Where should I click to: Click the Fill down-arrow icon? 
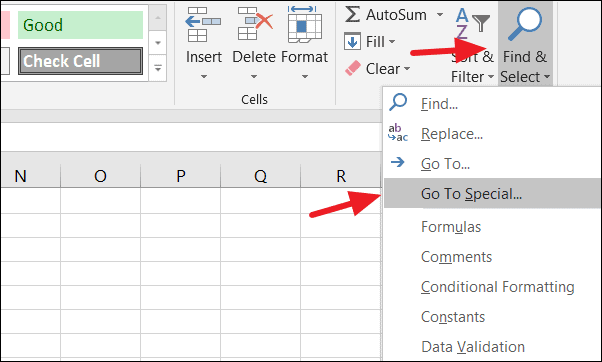352,41
